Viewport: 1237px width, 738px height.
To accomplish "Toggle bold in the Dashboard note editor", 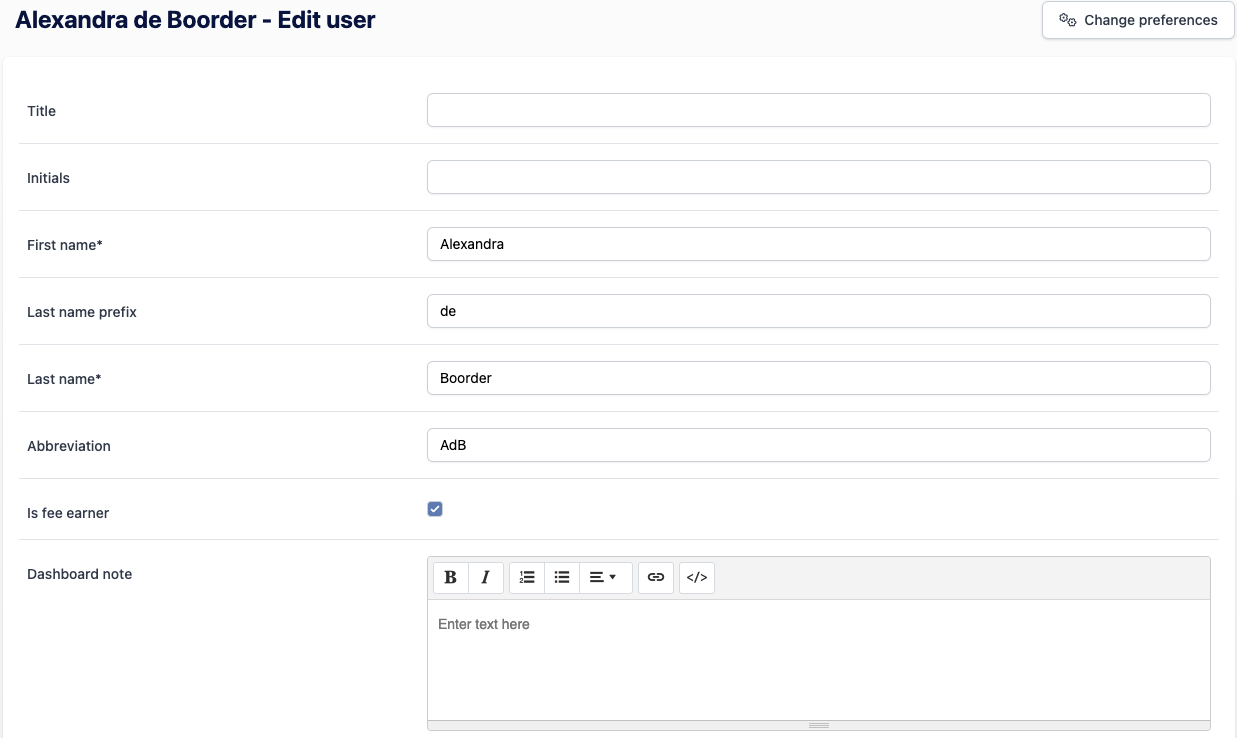I will tap(451, 577).
